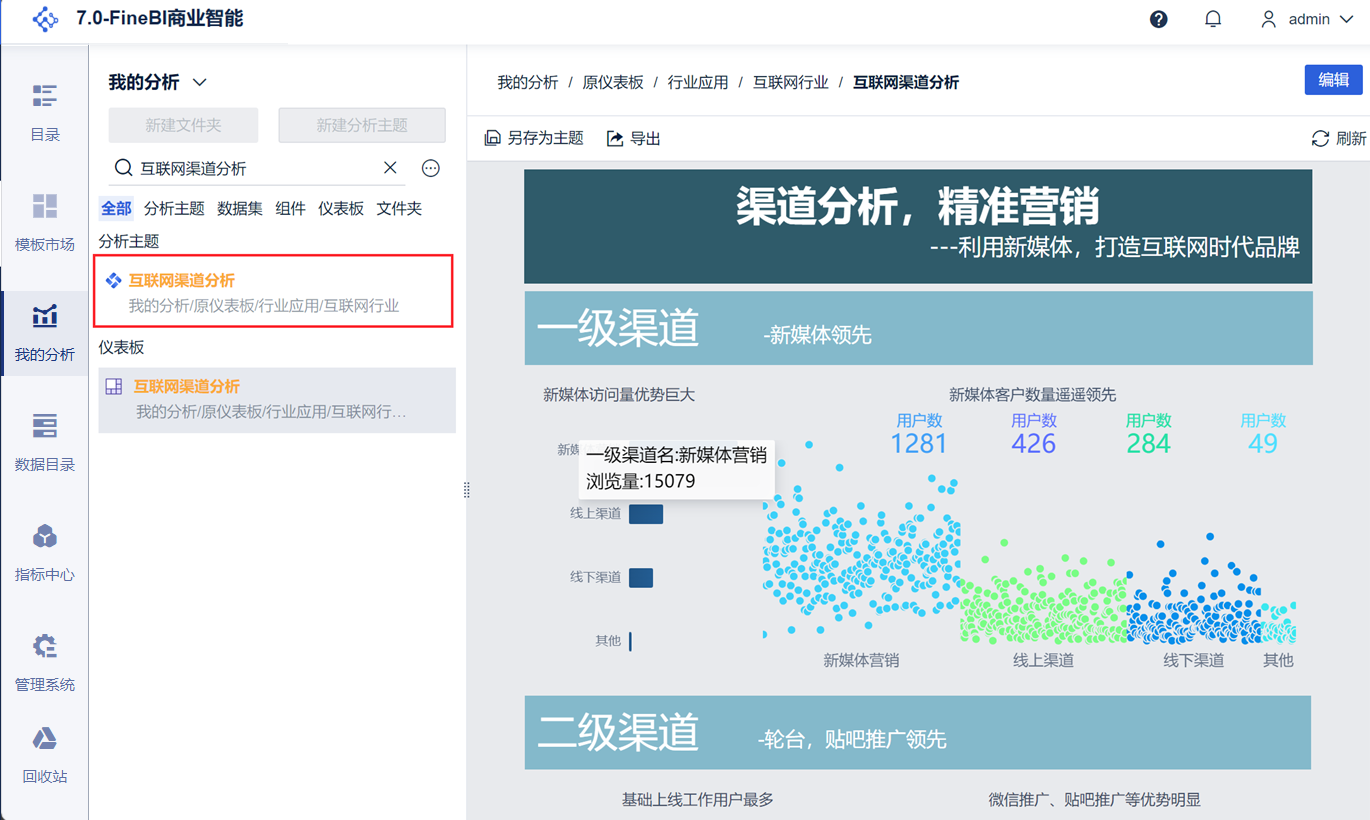Open 数据目录 in the left sidebar
The height and width of the screenshot is (820, 1370).
pos(45,442)
